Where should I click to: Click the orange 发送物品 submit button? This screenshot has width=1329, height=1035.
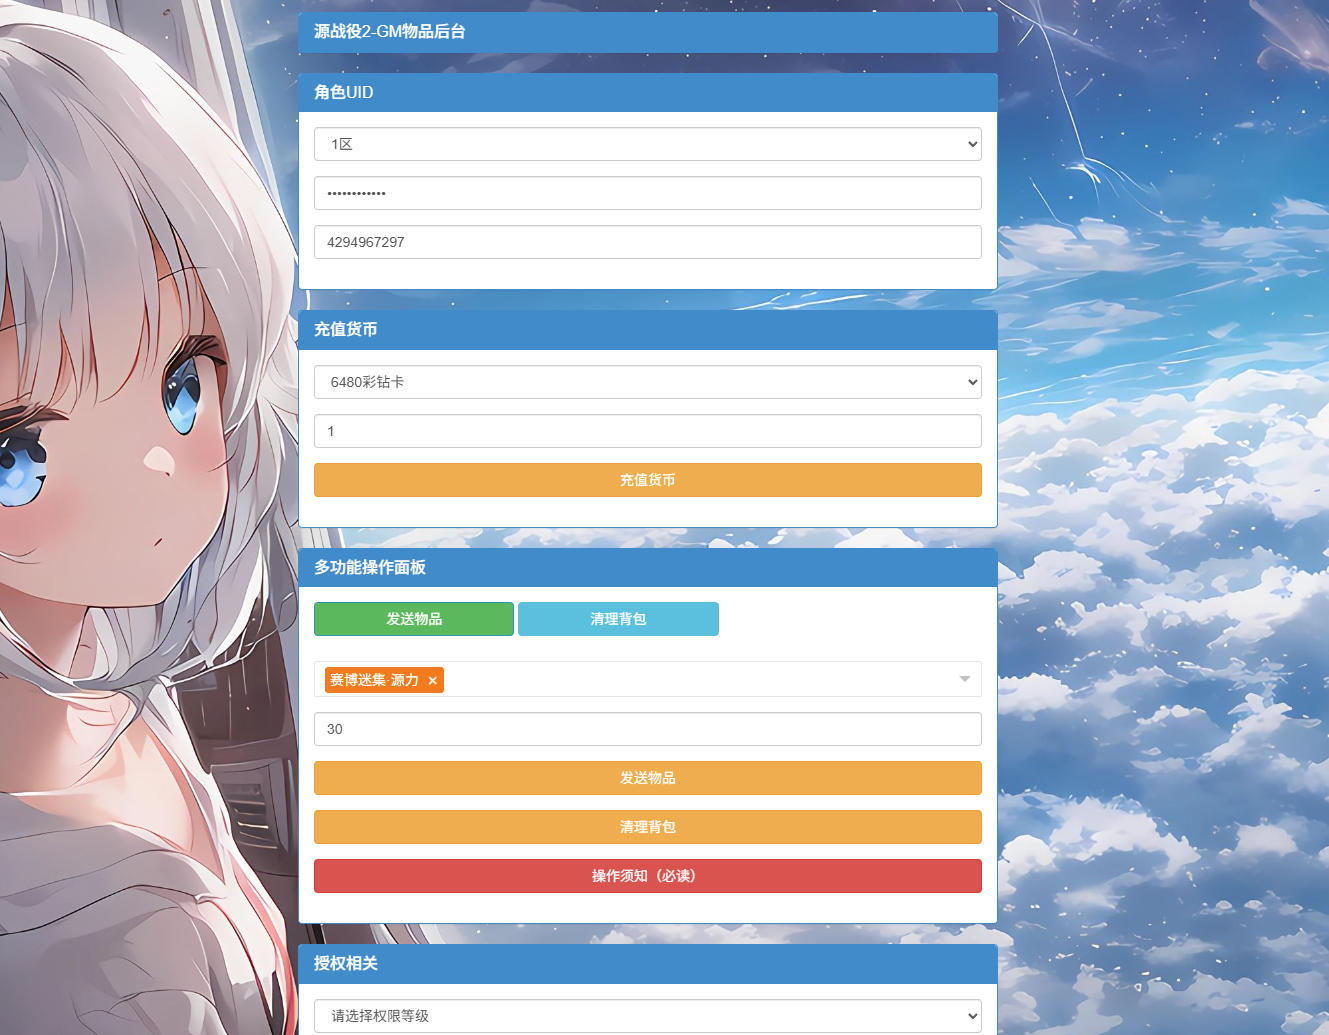coord(647,778)
